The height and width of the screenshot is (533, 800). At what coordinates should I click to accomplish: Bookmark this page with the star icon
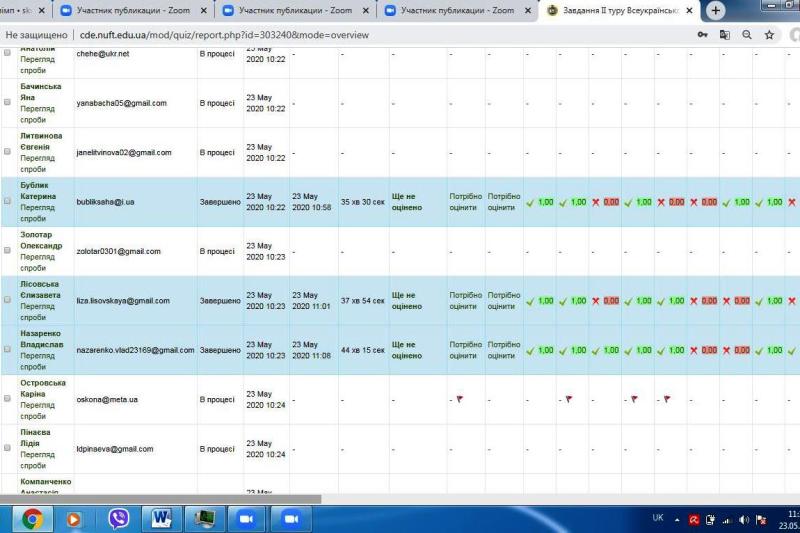(x=769, y=35)
